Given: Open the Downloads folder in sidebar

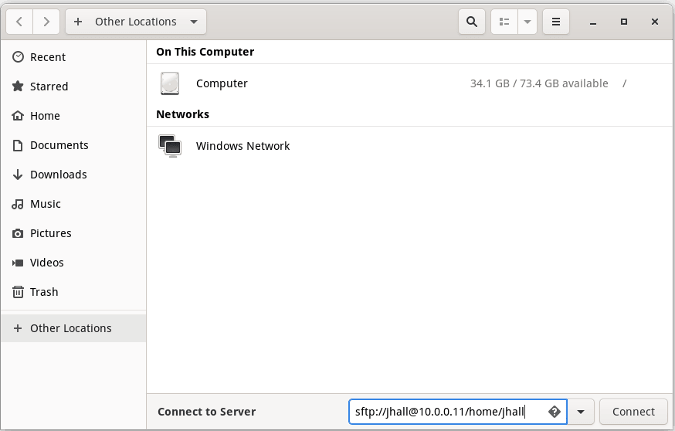Looking at the screenshot, I should point(58,175).
